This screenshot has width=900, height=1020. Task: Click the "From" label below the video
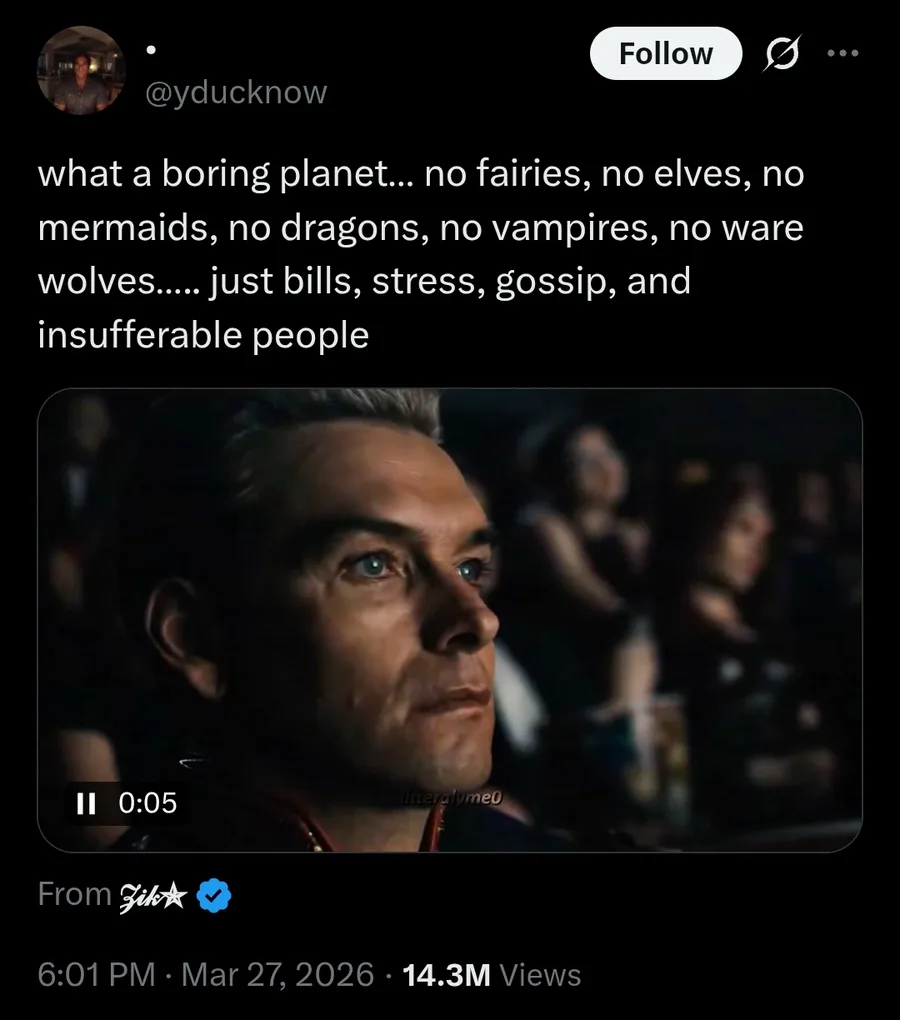[74, 894]
